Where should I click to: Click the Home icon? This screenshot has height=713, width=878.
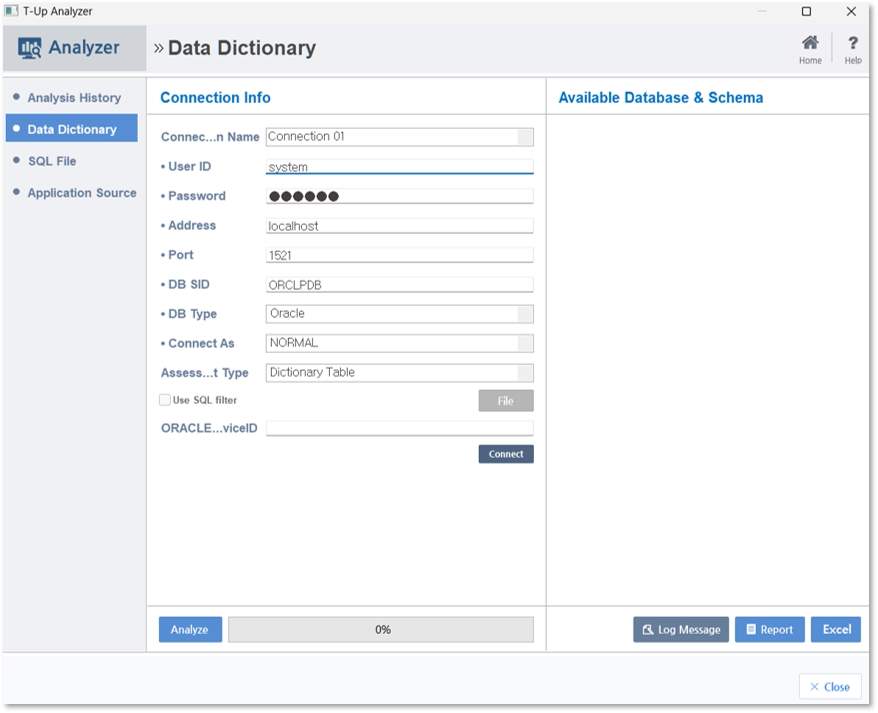pos(810,44)
